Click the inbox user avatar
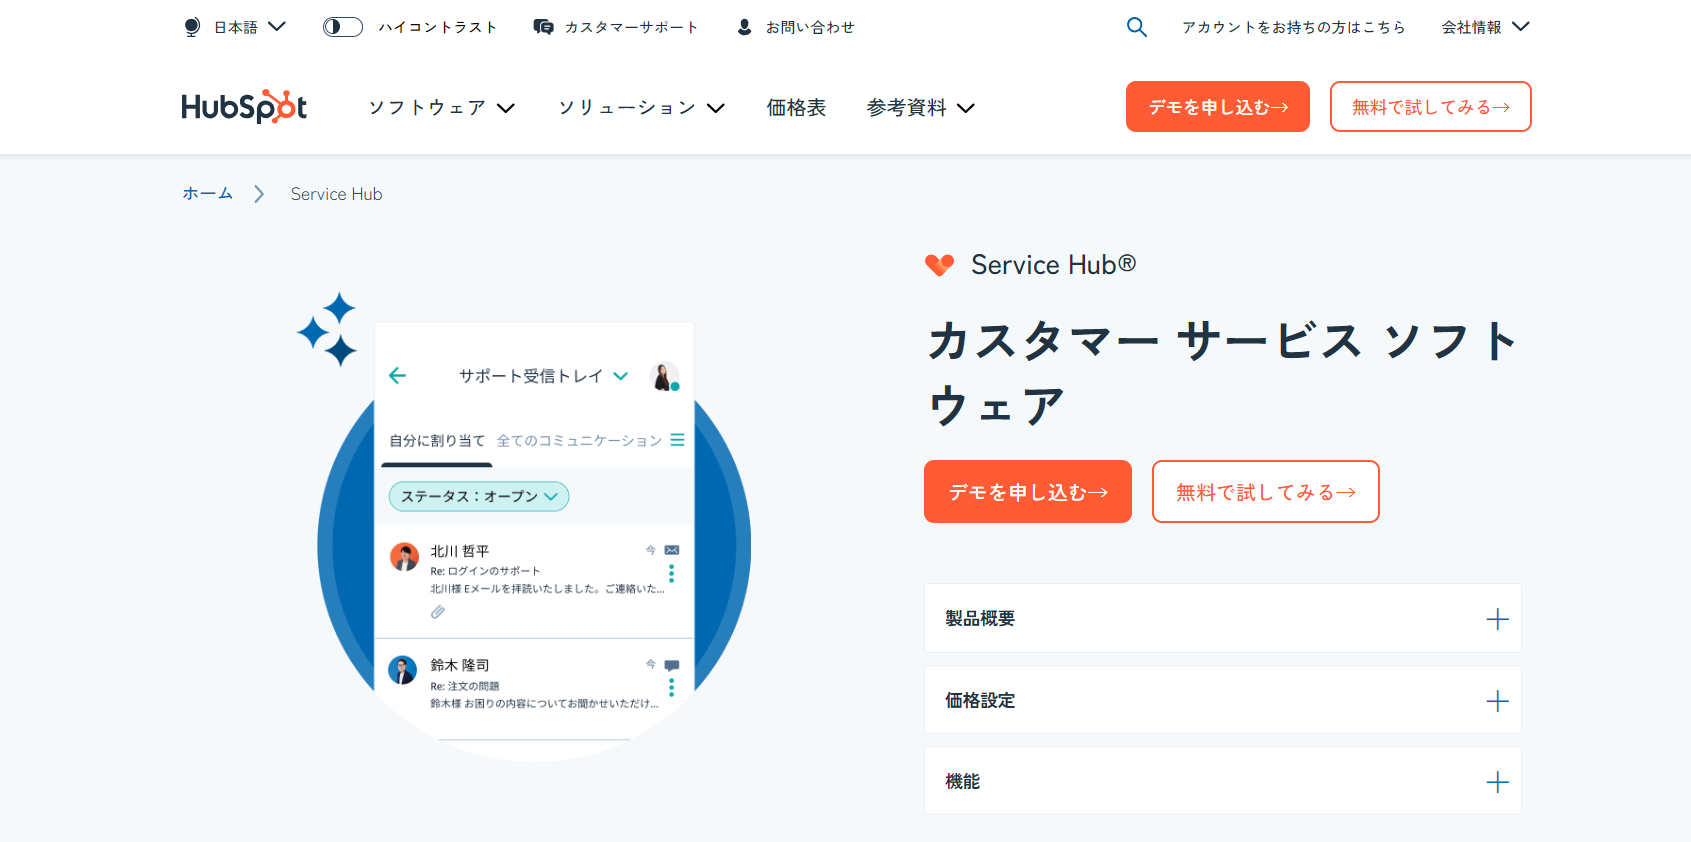The height and width of the screenshot is (842, 1691). coord(665,377)
